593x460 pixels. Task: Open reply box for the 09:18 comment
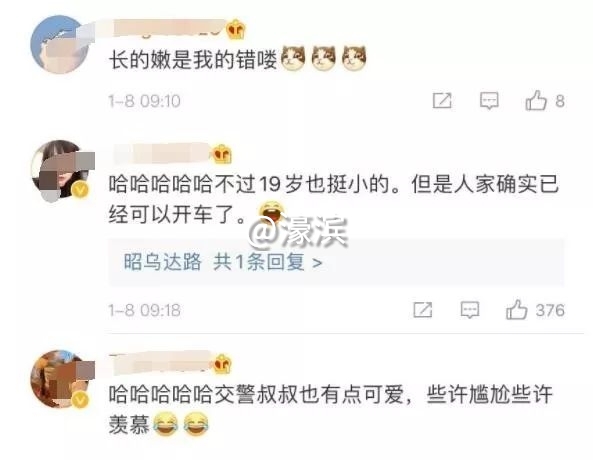[470, 310]
